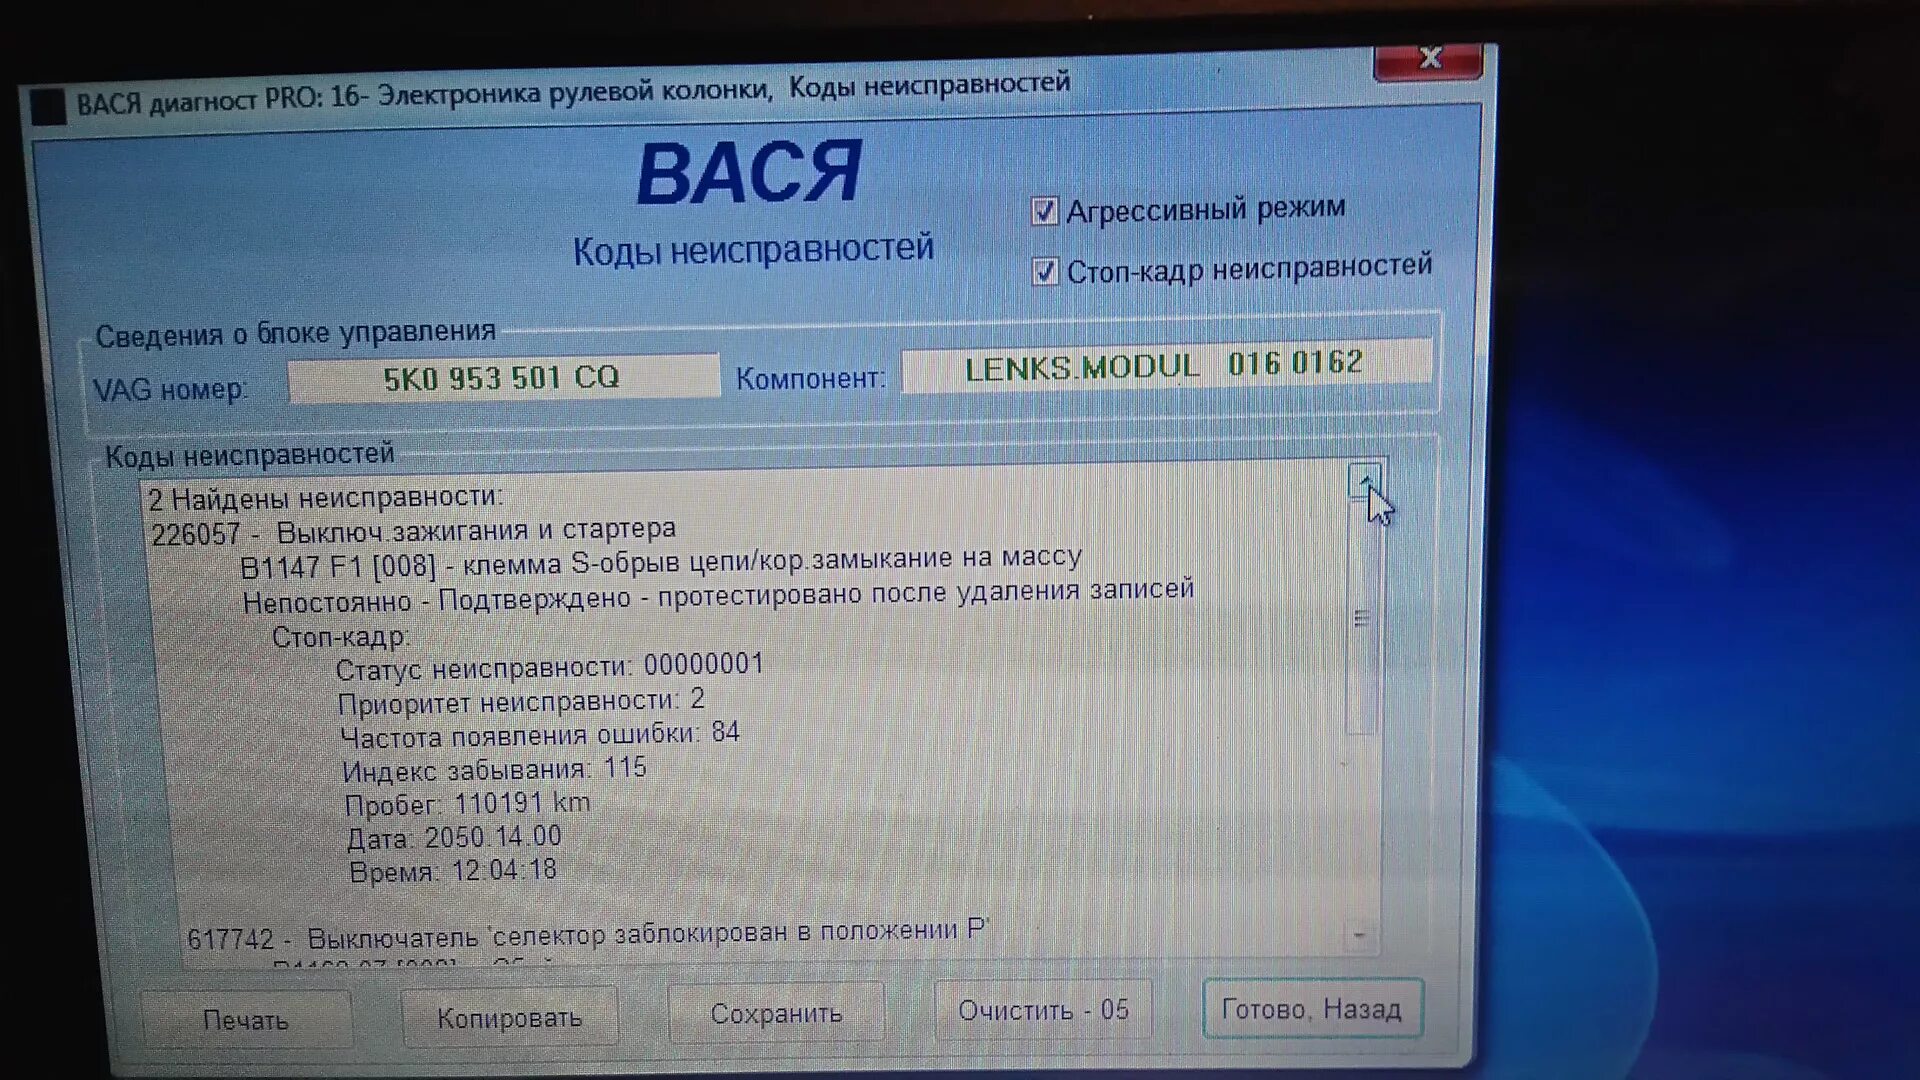Select fault line 617742 Выключатель селектор
The image size is (1920, 1080).
click(x=588, y=935)
